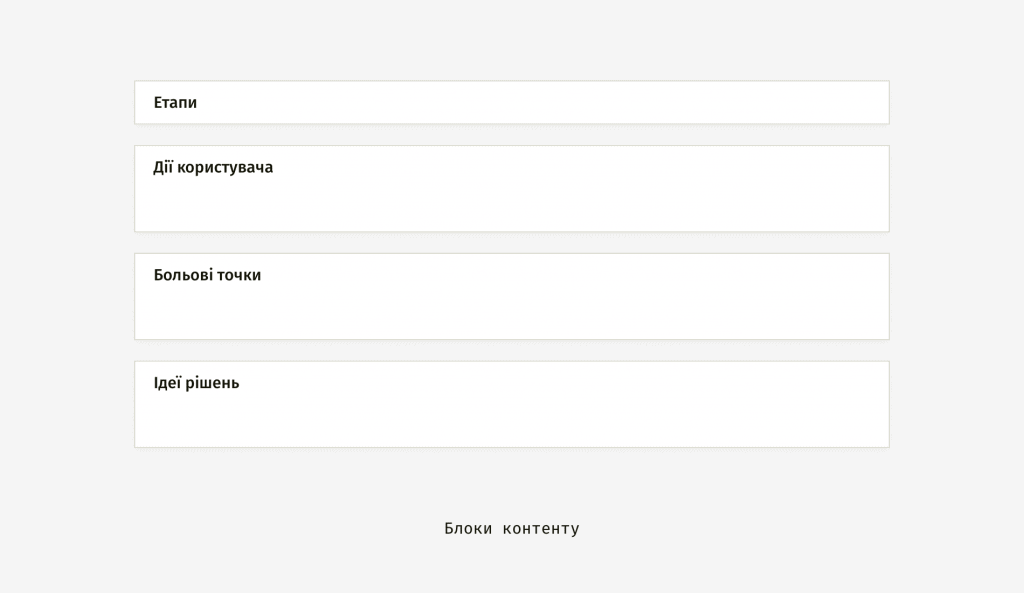This screenshot has height=593, width=1024.
Task: Click empty space right of Етапи heading
Action: [542, 103]
